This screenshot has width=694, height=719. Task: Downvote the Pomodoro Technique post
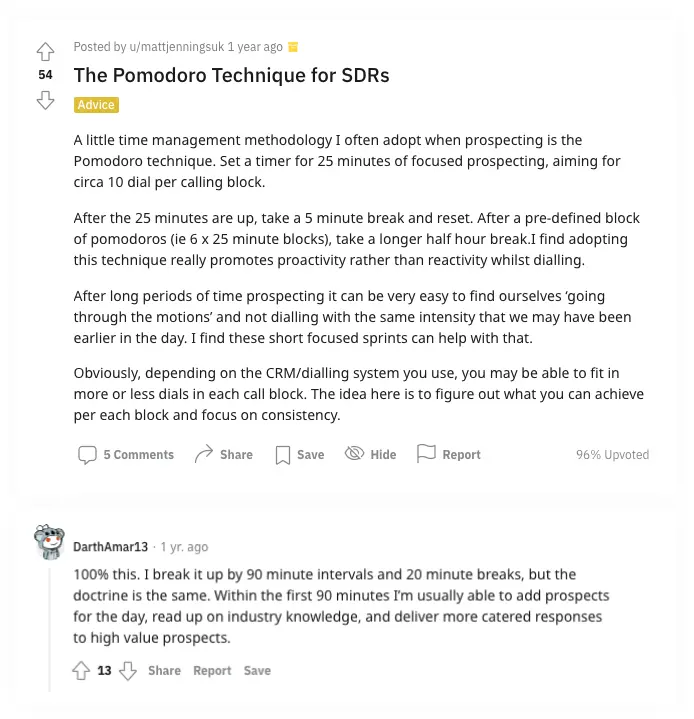coord(45,99)
